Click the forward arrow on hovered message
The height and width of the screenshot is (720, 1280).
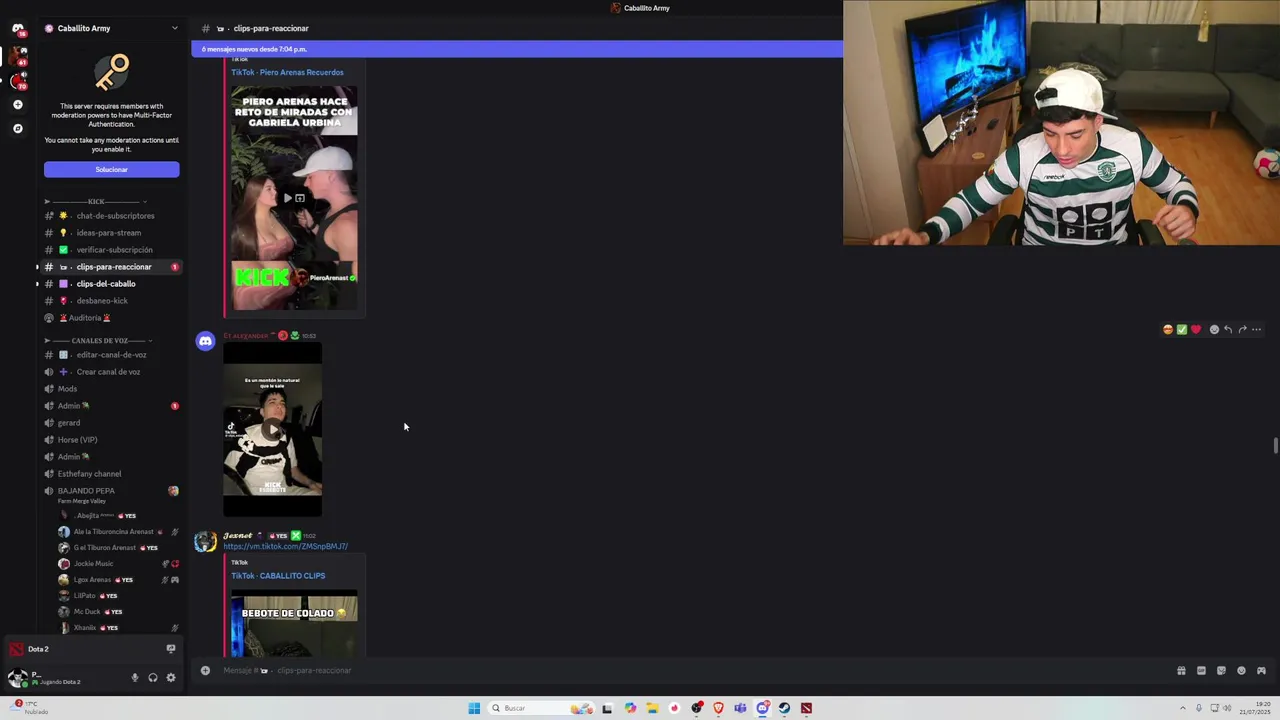[x=1242, y=329]
